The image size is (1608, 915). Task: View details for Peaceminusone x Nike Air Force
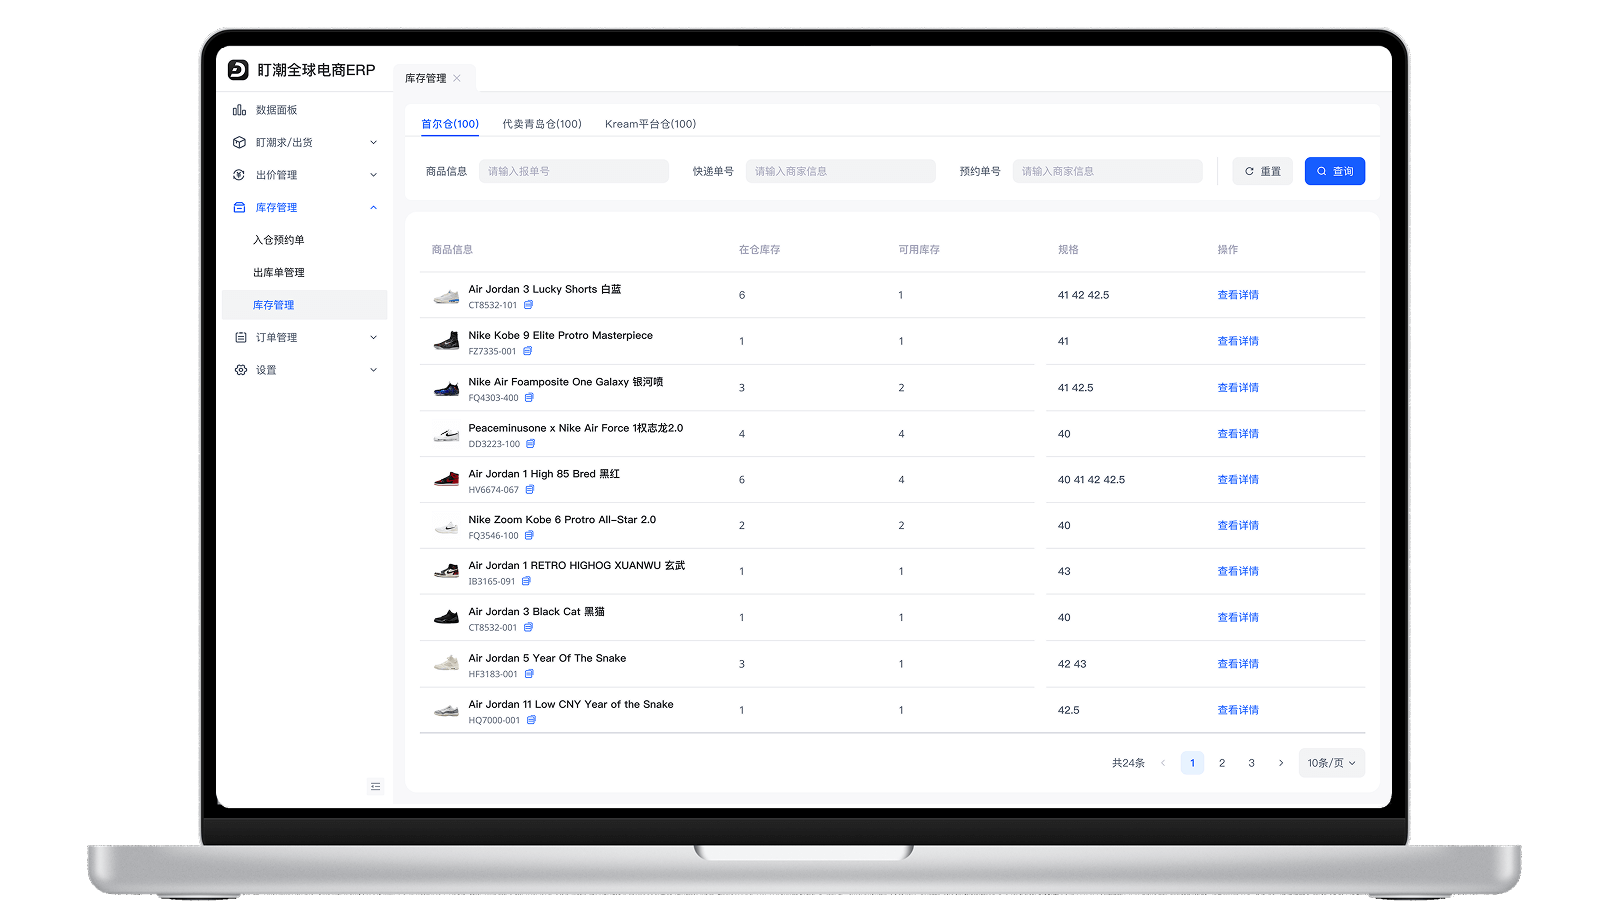click(1238, 434)
